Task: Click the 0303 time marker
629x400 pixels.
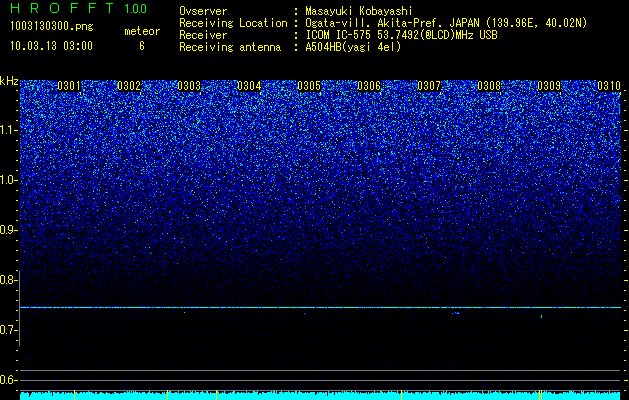Action: [x=189, y=85]
